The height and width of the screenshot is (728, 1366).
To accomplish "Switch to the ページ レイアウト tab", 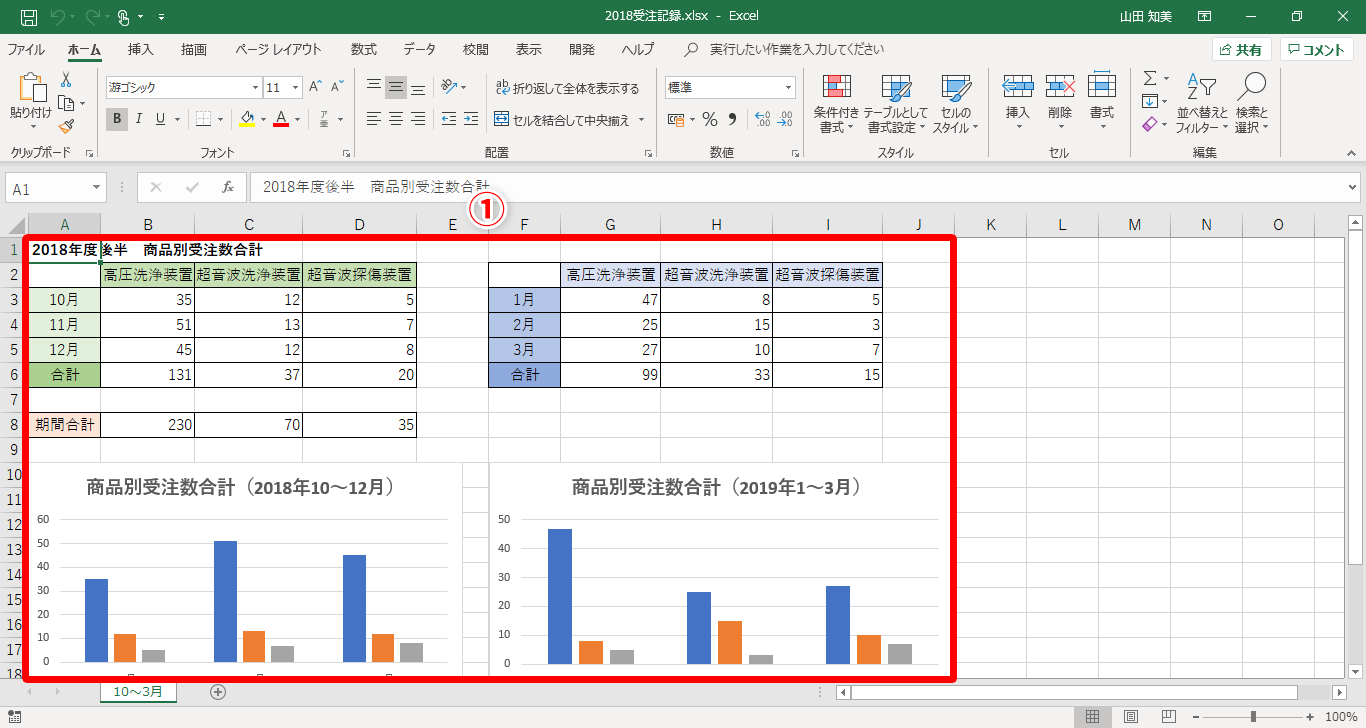I will (x=278, y=49).
